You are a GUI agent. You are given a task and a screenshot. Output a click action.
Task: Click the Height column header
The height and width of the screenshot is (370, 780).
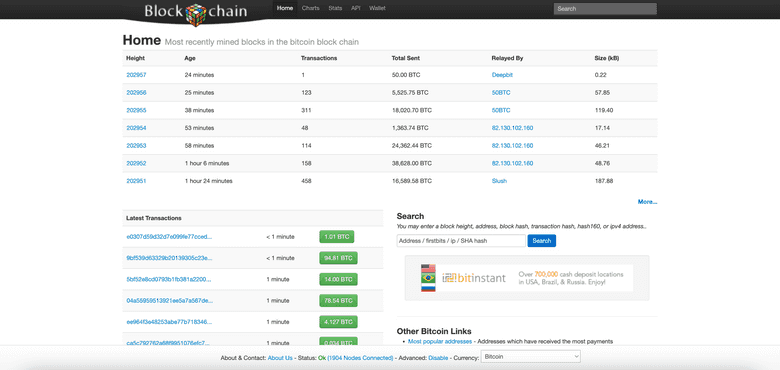135,58
